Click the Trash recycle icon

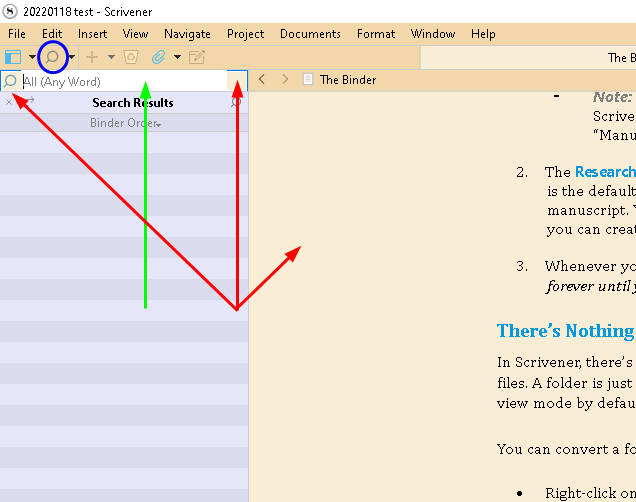pyautogui.click(x=131, y=57)
